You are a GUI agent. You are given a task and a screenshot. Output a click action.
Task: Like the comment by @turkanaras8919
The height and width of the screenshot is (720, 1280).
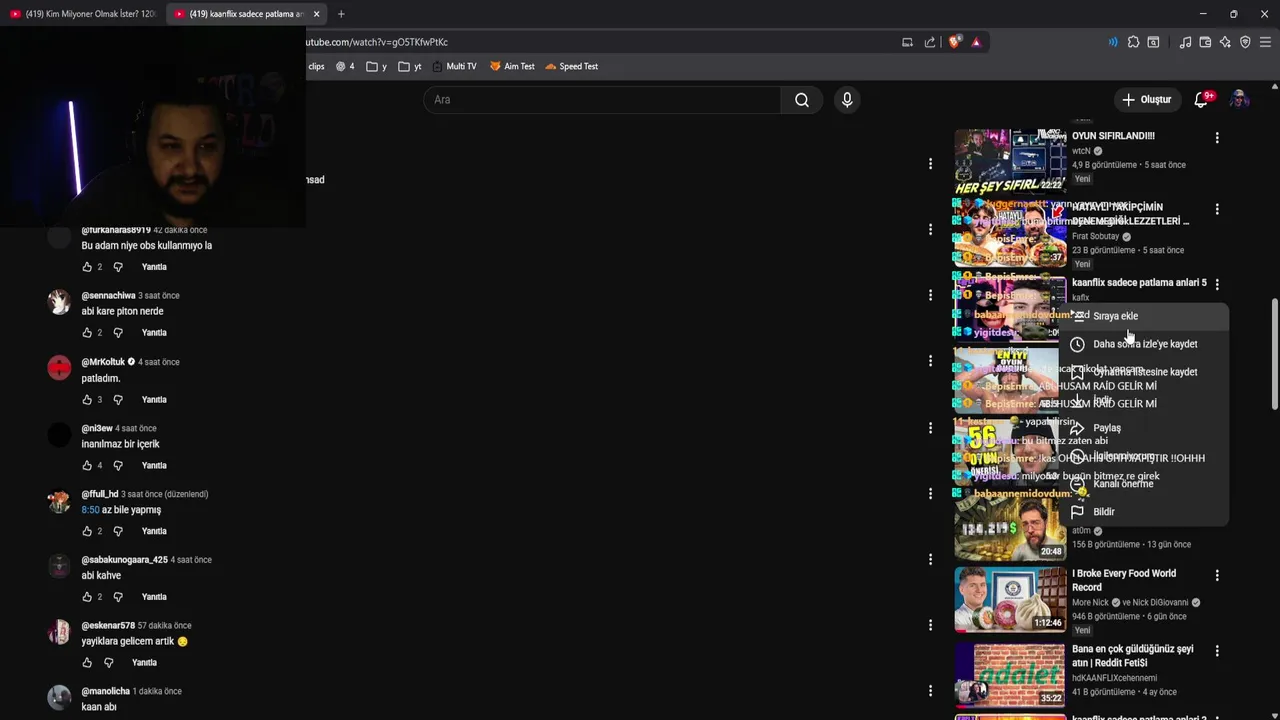point(87,267)
